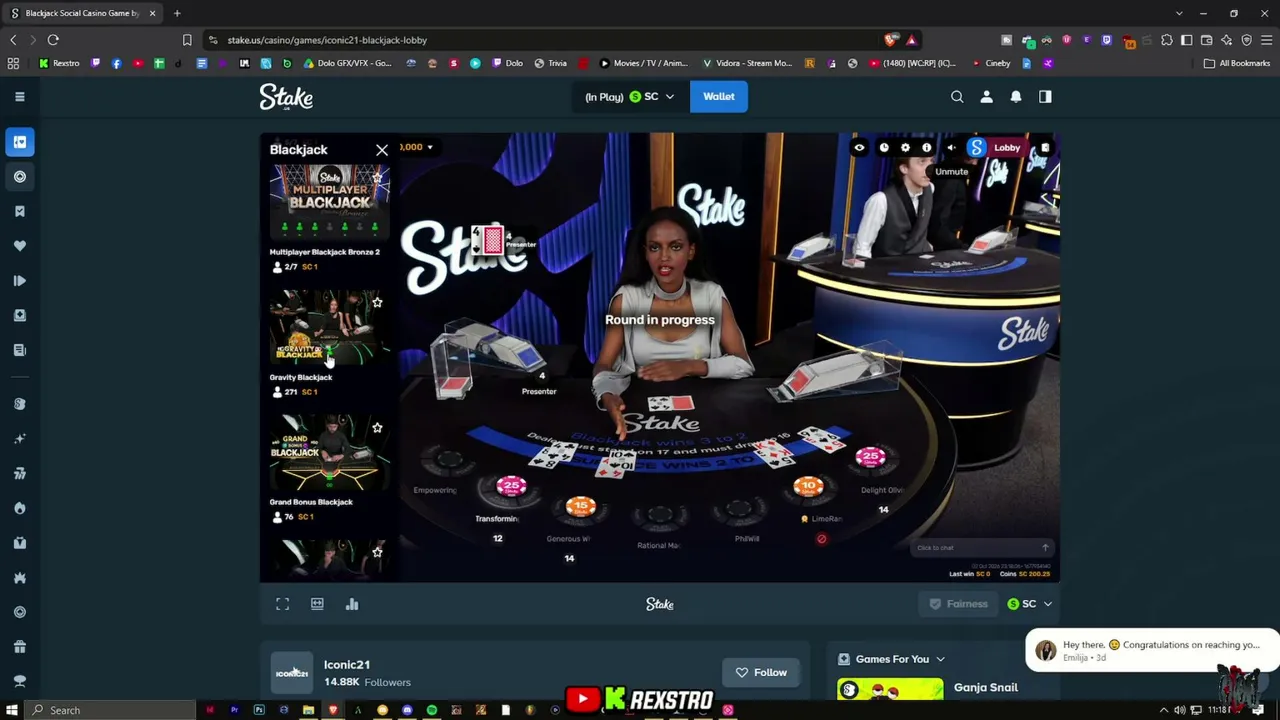Favorite Grand Bonus Blackjack with star
The image size is (1280, 720).
(377, 428)
